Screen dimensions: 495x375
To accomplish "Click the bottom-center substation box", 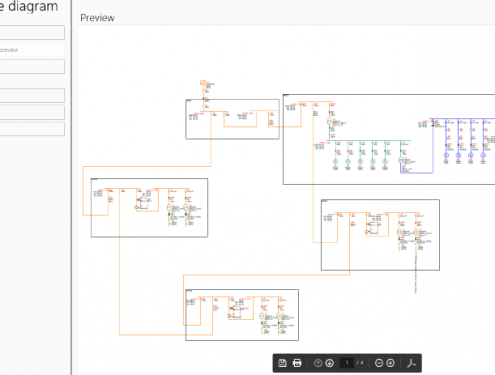I will point(242,315).
